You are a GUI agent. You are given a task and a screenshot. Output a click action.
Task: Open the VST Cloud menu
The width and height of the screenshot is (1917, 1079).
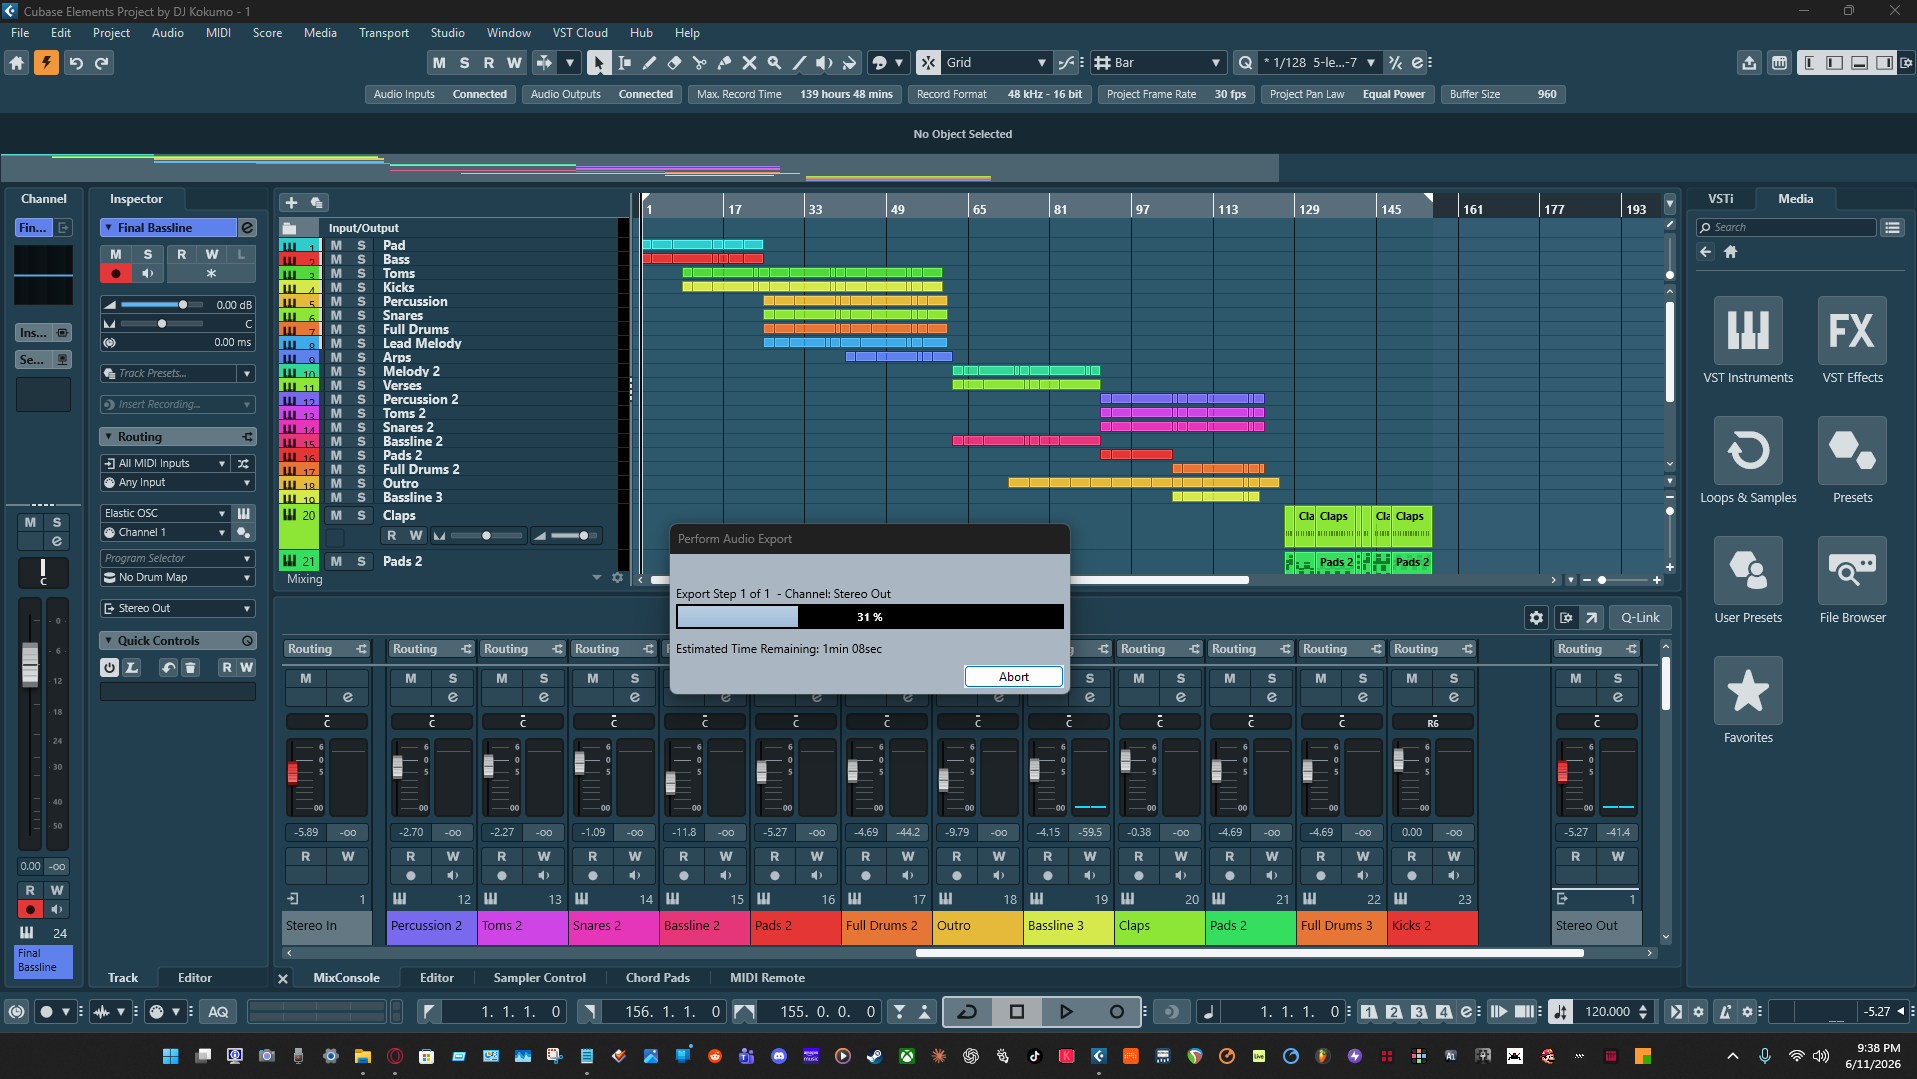(x=579, y=32)
